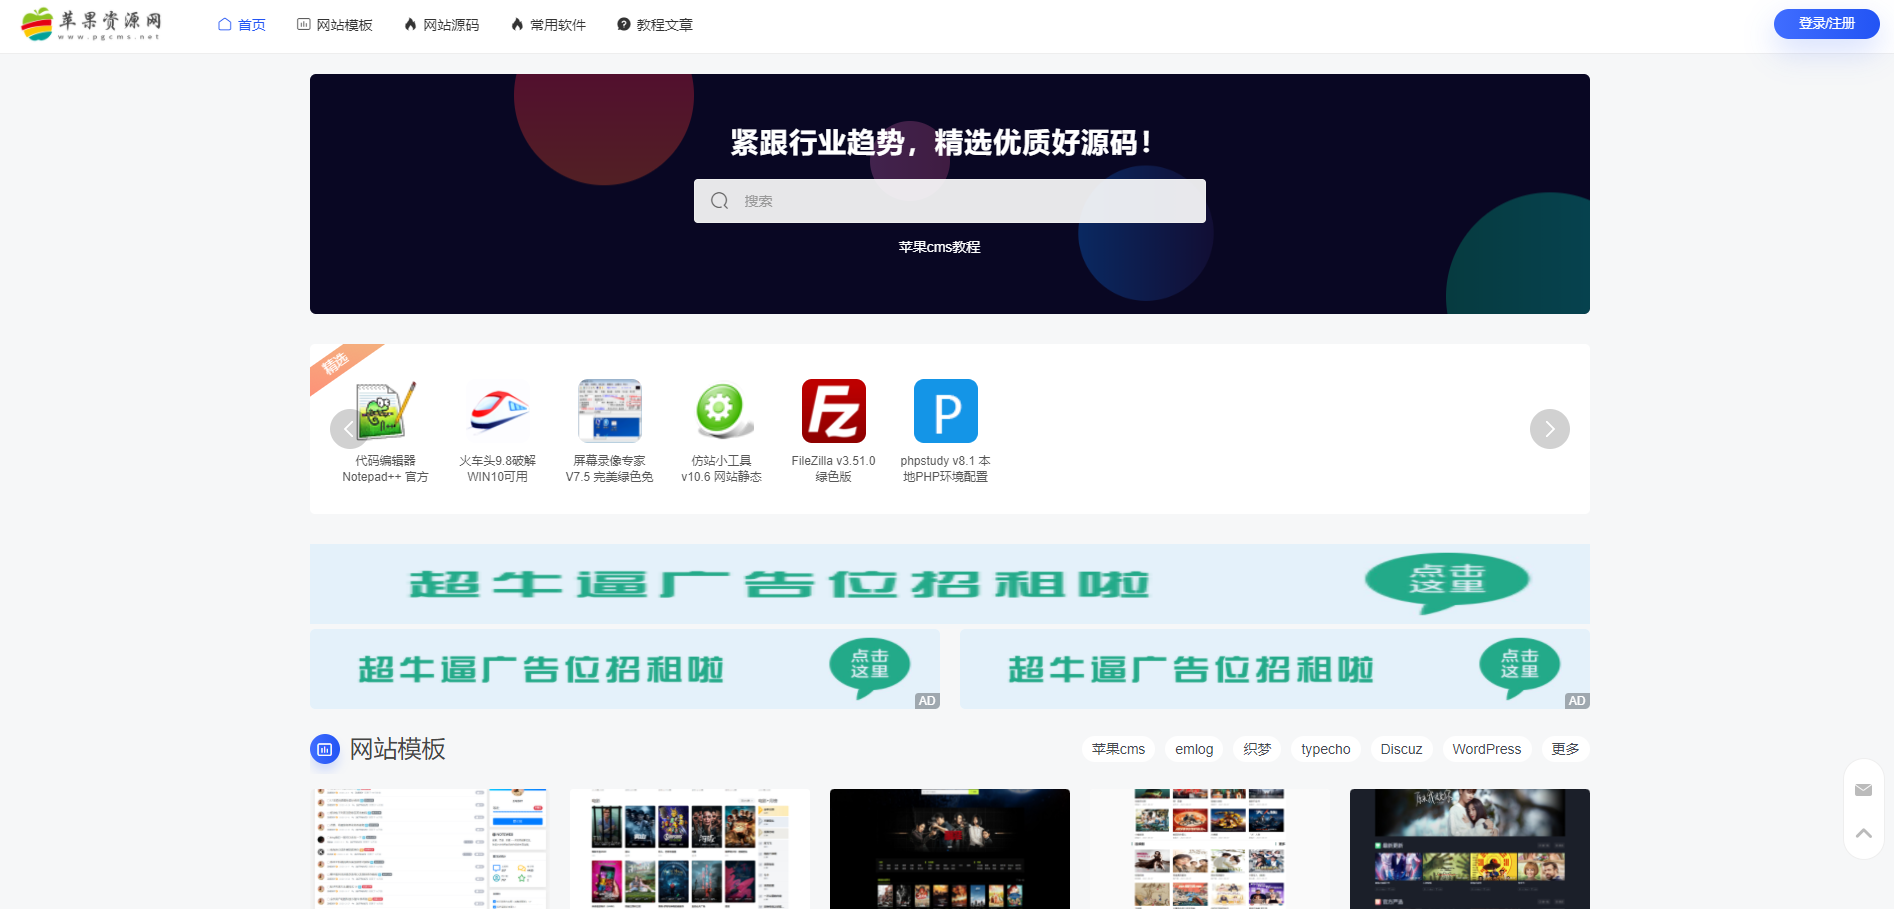
Task: Click the 苹果资源网 site logo
Action: pyautogui.click(x=91, y=24)
